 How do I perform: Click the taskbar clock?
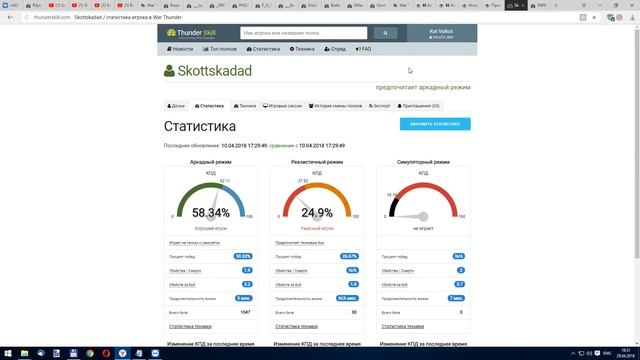(625, 353)
